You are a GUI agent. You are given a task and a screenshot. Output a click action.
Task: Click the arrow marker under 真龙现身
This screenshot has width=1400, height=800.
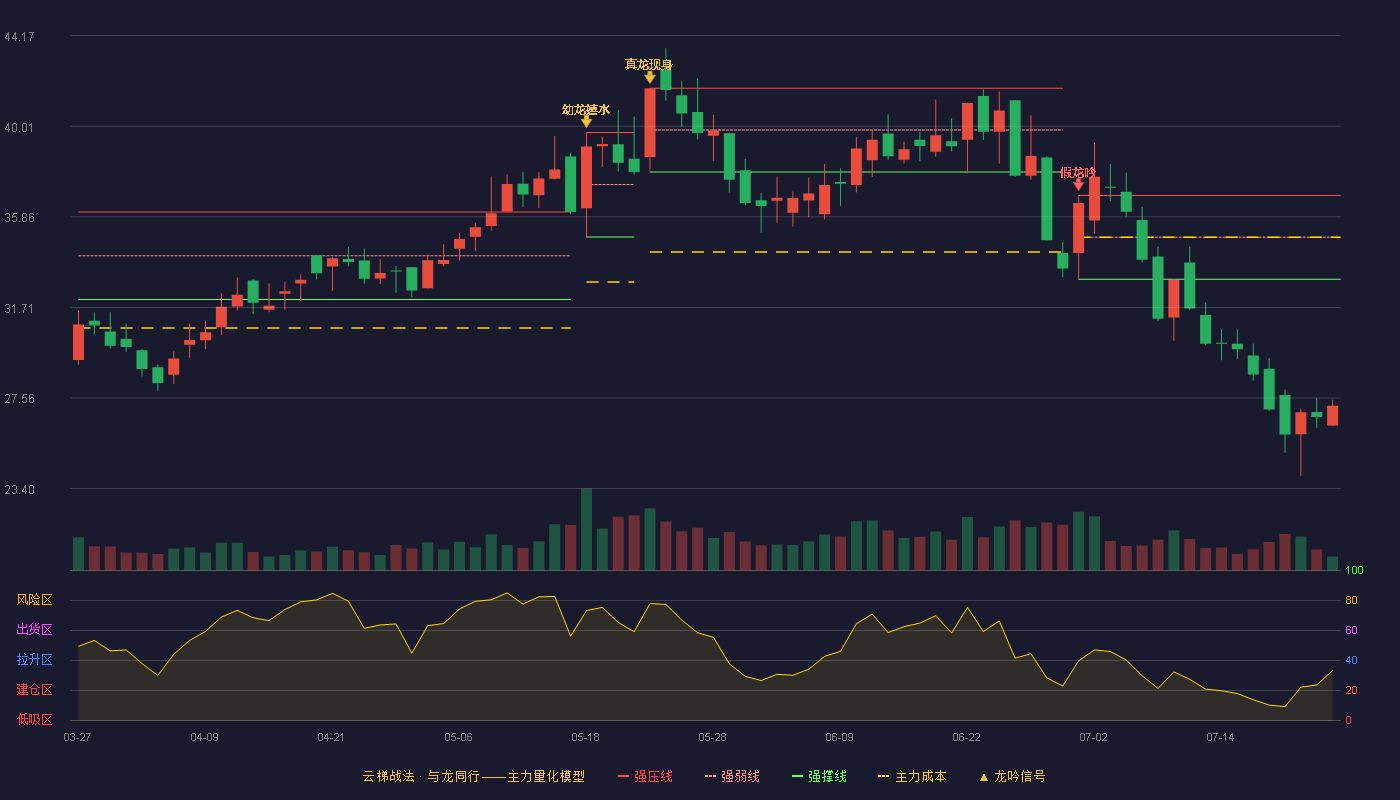(650, 77)
